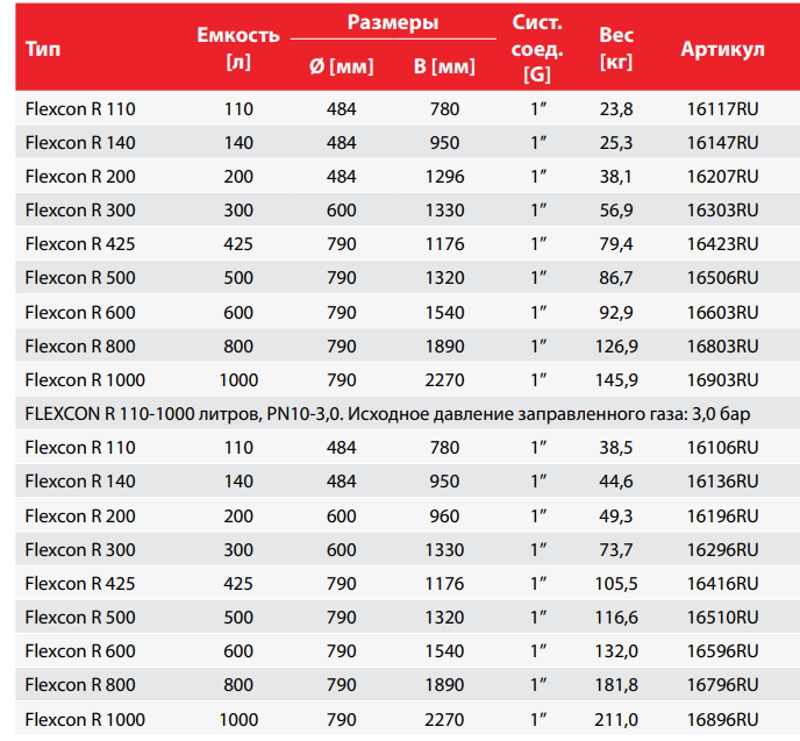Click the Артикул column header
800x741 pixels.
coord(722,48)
